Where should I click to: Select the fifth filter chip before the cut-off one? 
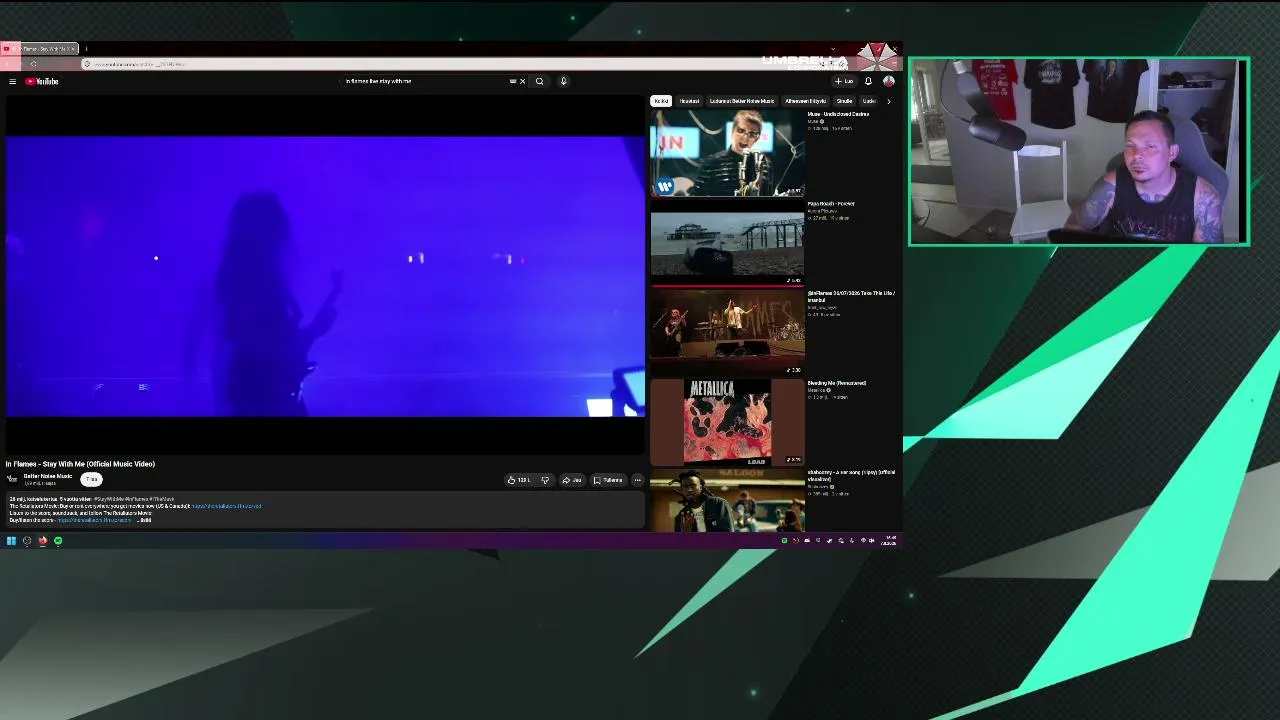(844, 101)
